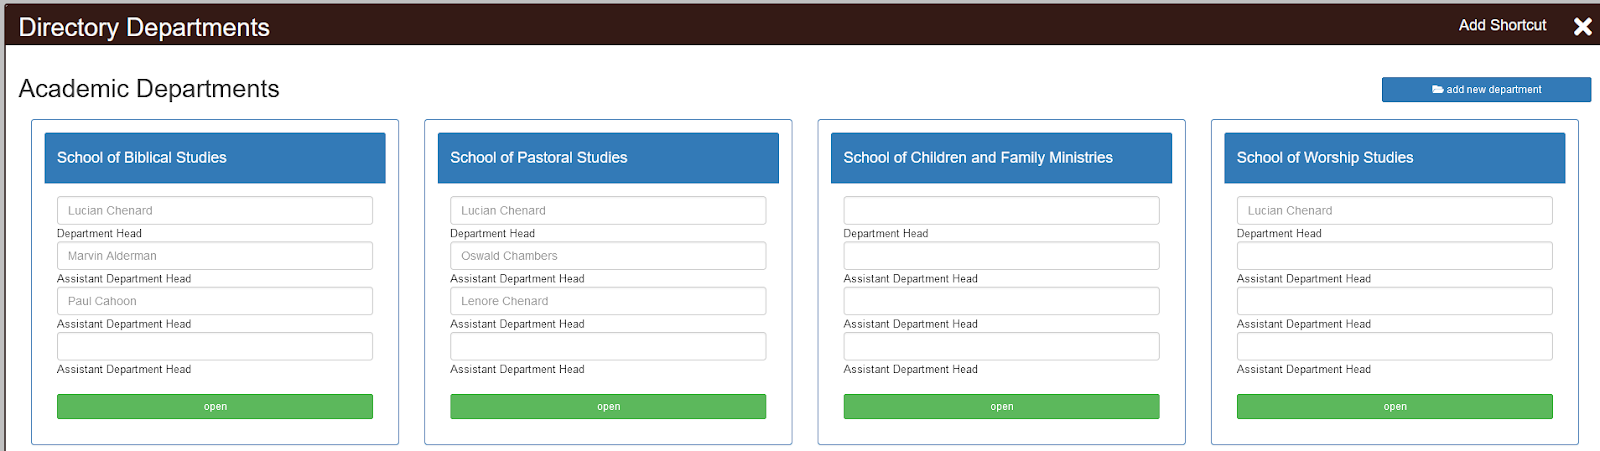1600x451 pixels.
Task: Open School of Children and Family Ministries
Action: coord(1001,406)
